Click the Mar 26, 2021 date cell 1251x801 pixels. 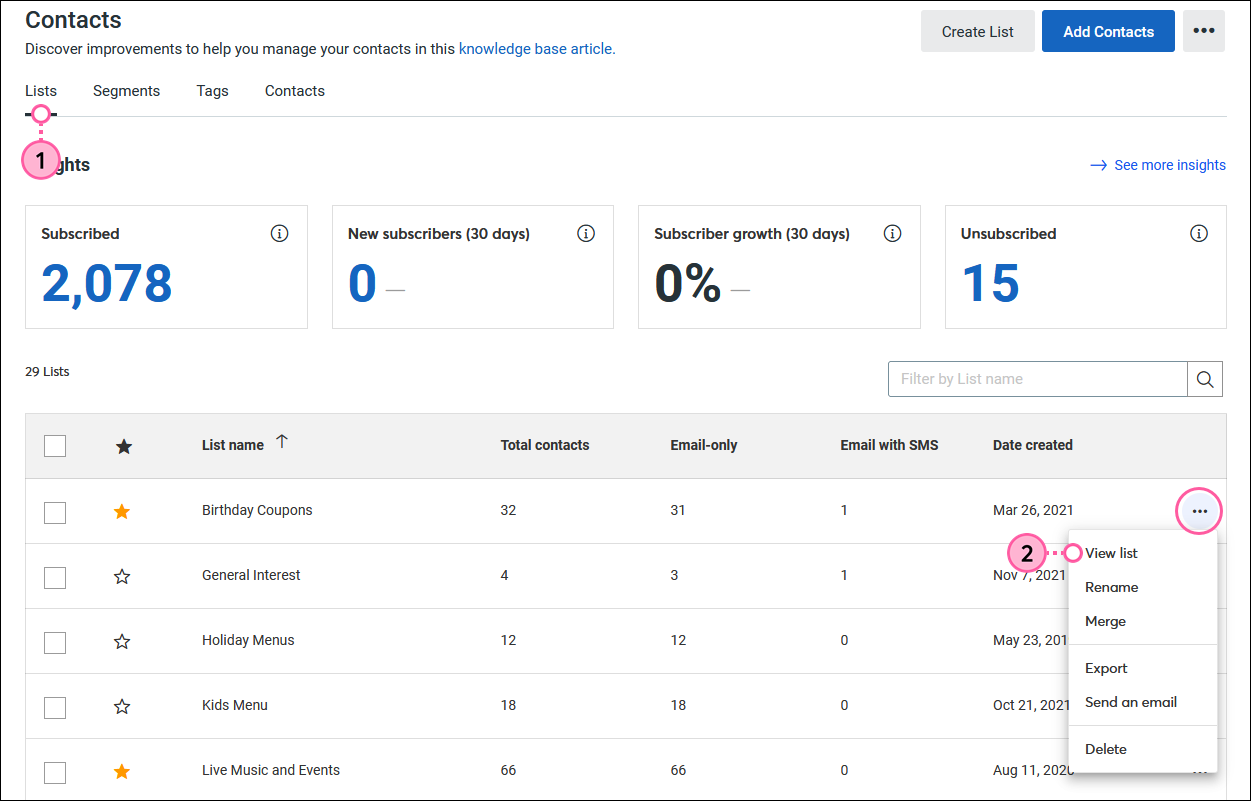pos(1033,510)
